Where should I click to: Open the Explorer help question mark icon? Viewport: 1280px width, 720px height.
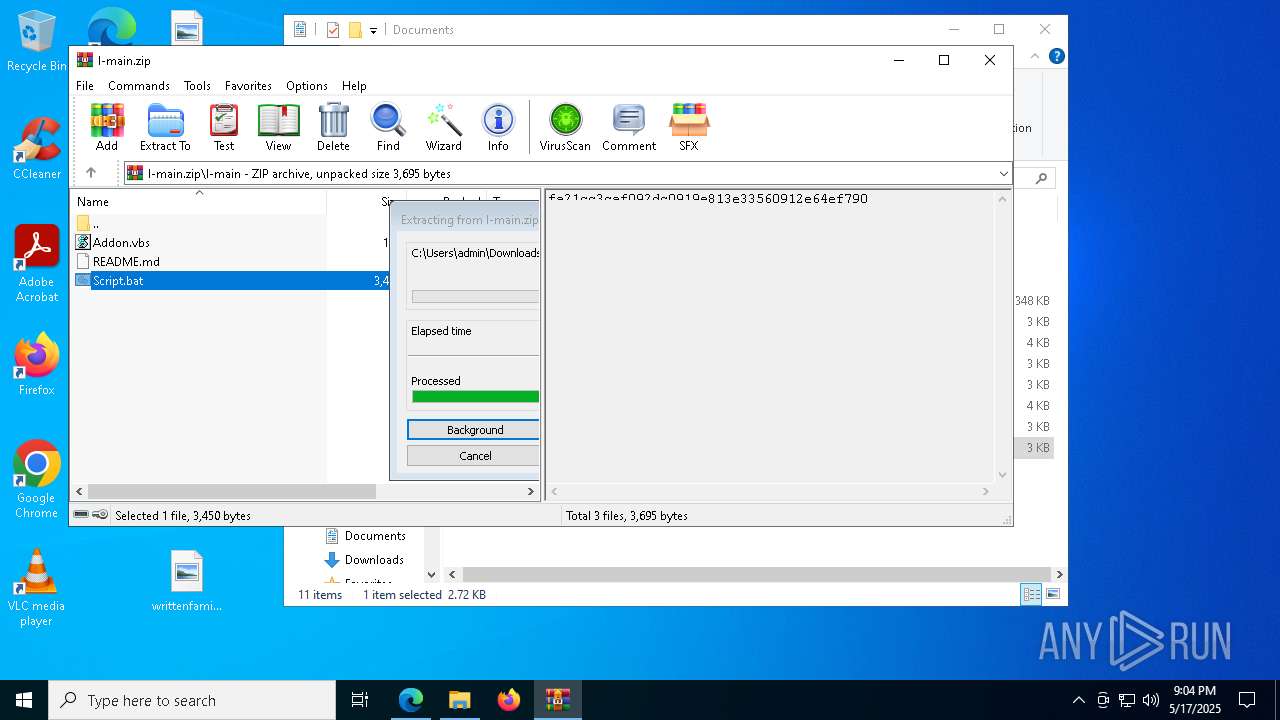1056,56
